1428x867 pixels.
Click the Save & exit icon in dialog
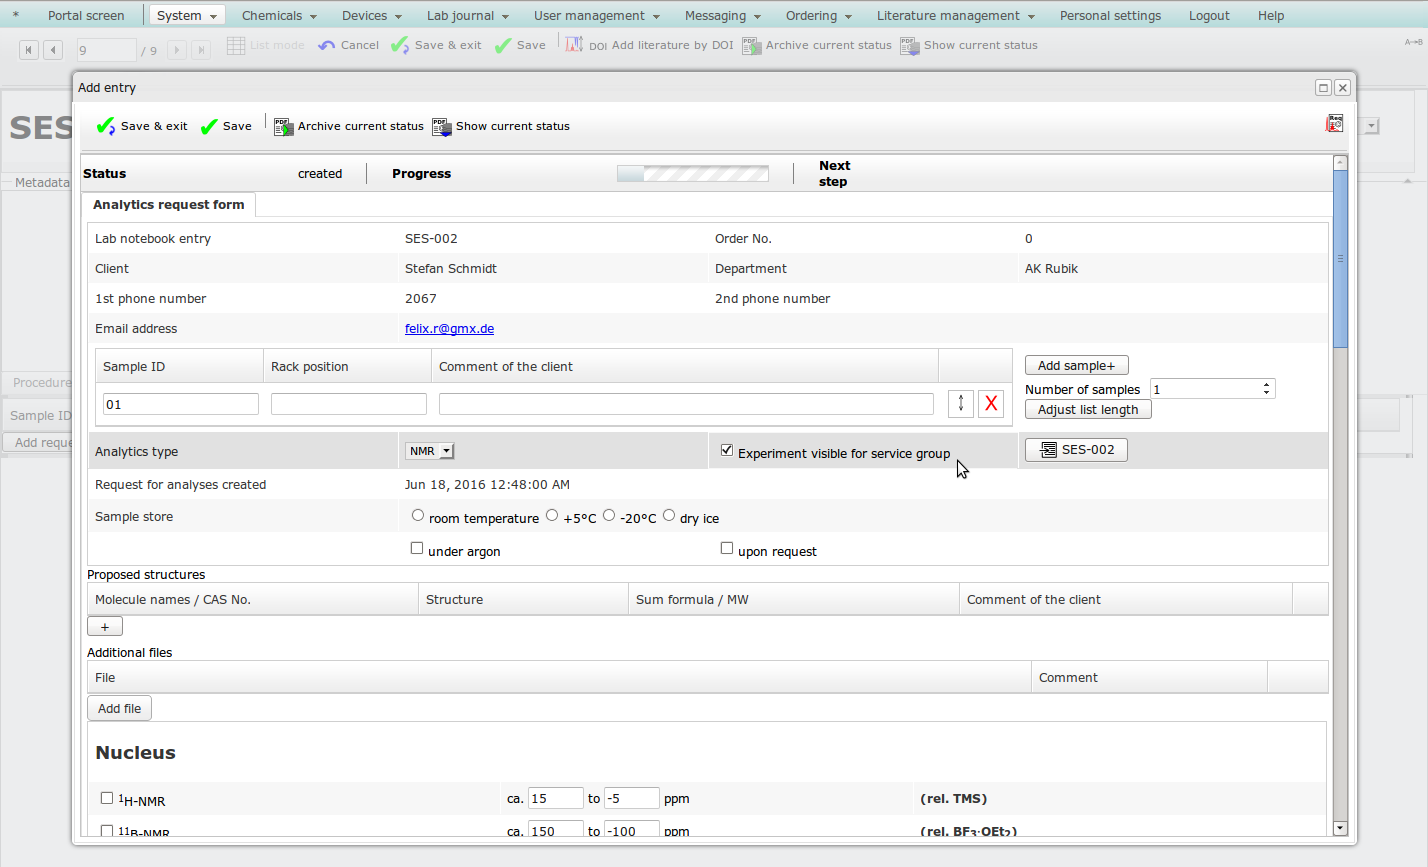[x=106, y=126]
